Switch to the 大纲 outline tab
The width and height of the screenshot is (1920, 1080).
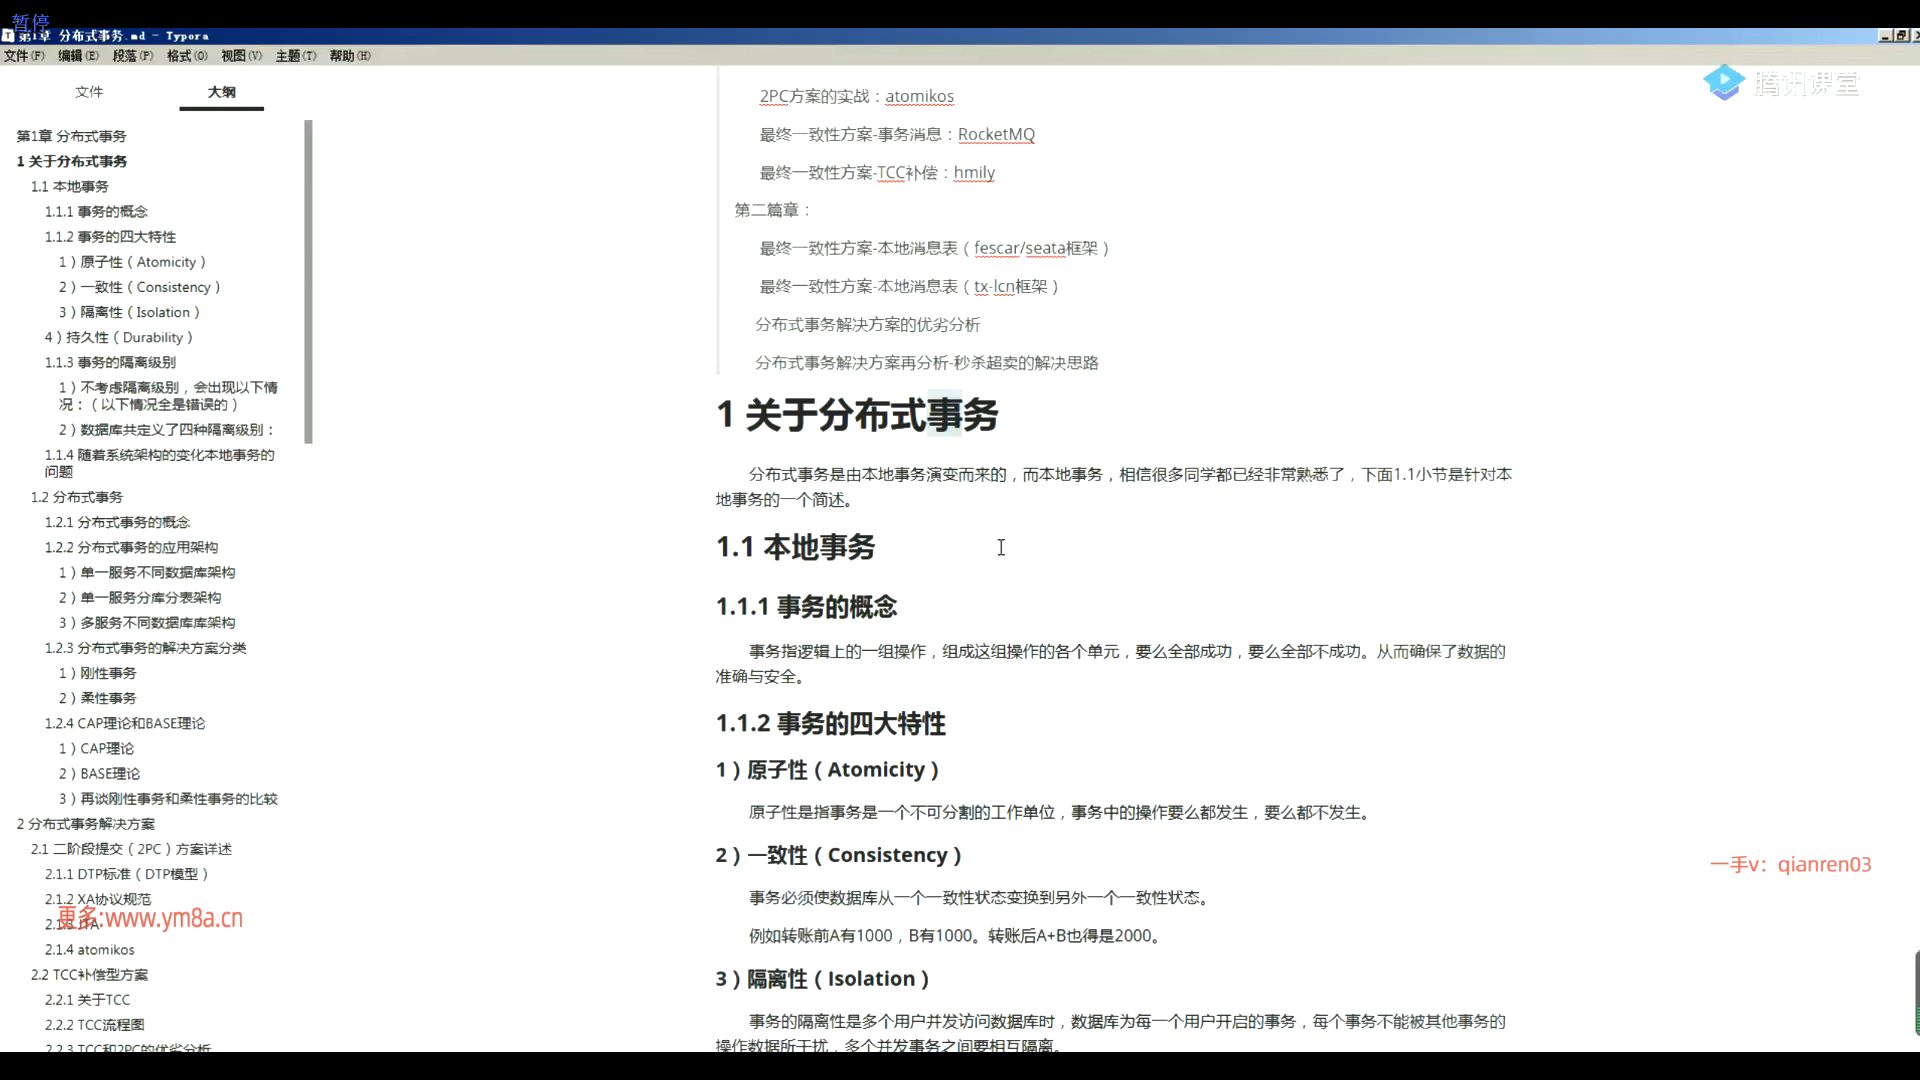point(221,92)
